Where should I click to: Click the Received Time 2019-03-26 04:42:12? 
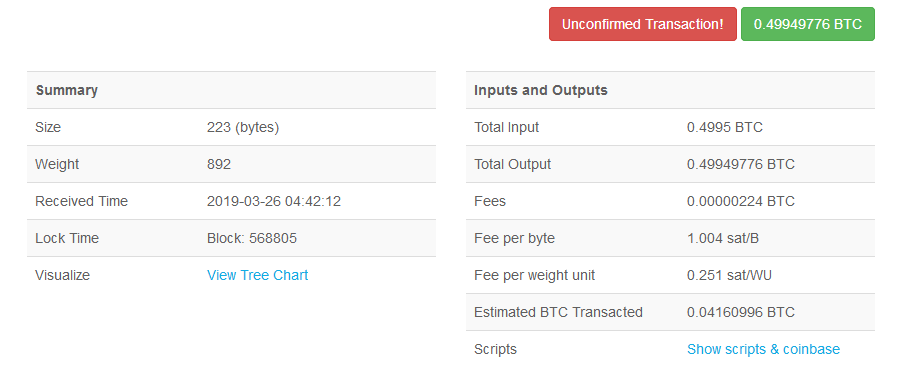273,201
